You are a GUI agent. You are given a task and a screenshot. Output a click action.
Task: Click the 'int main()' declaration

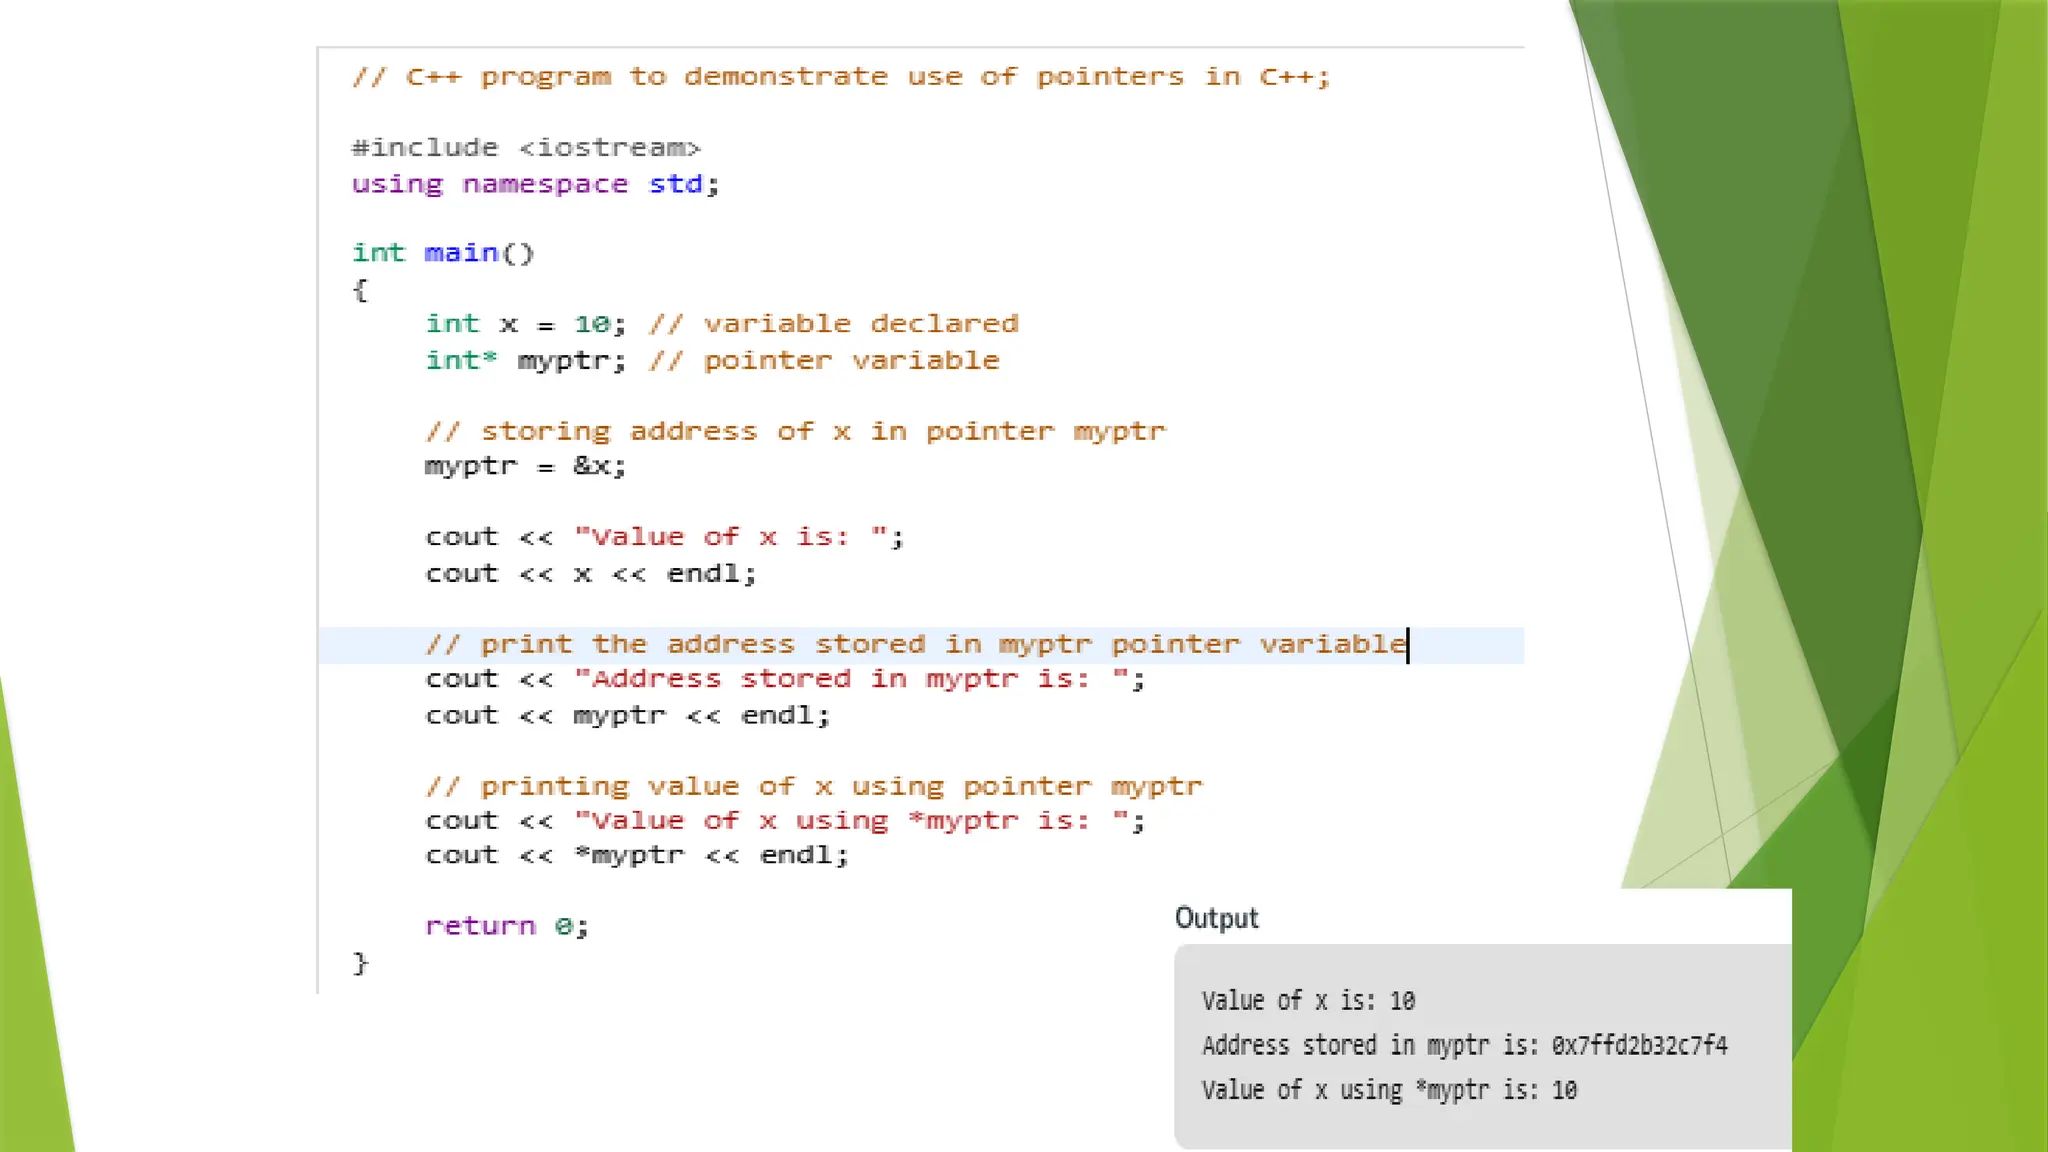click(x=443, y=253)
